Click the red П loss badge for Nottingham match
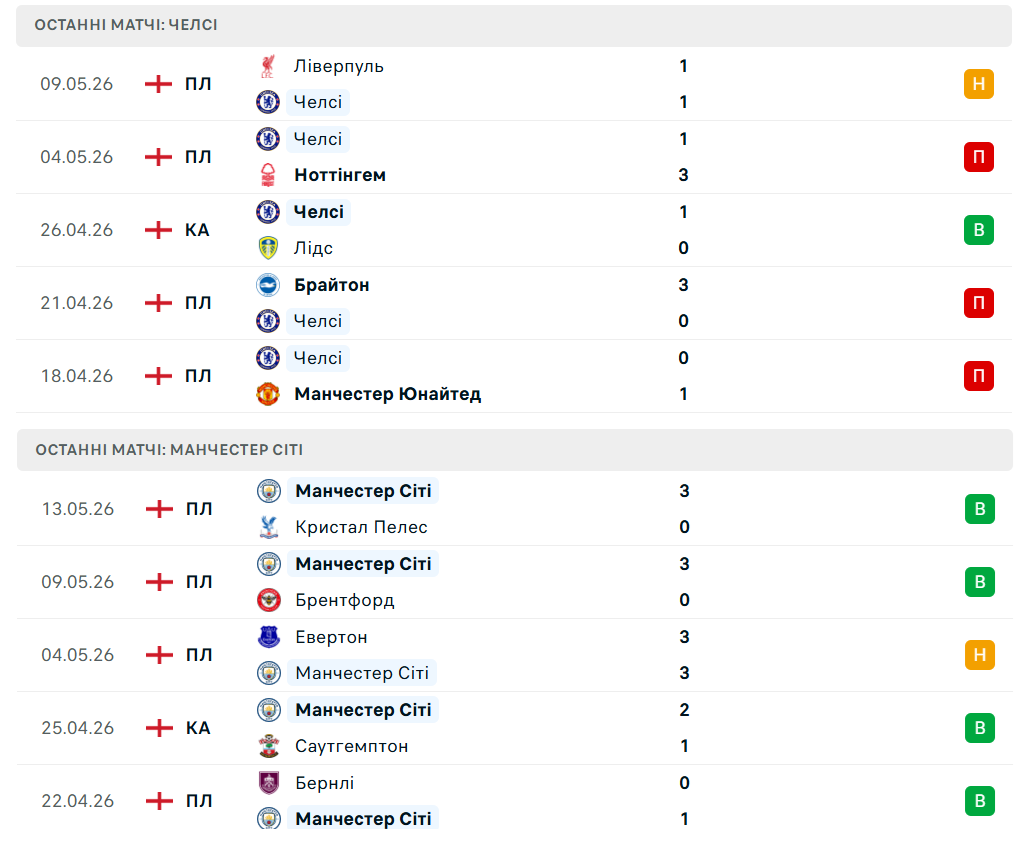Screen dimensions: 1024x843 [x=978, y=157]
